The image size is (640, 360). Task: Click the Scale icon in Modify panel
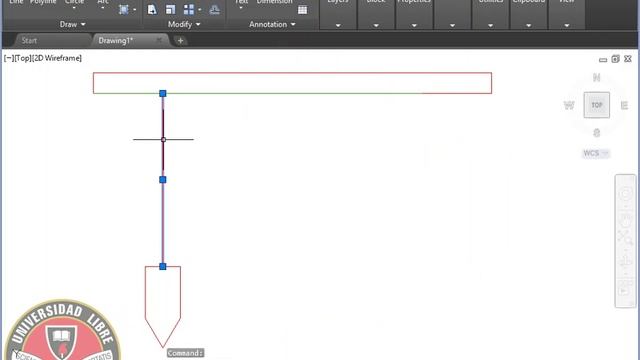[x=170, y=9]
